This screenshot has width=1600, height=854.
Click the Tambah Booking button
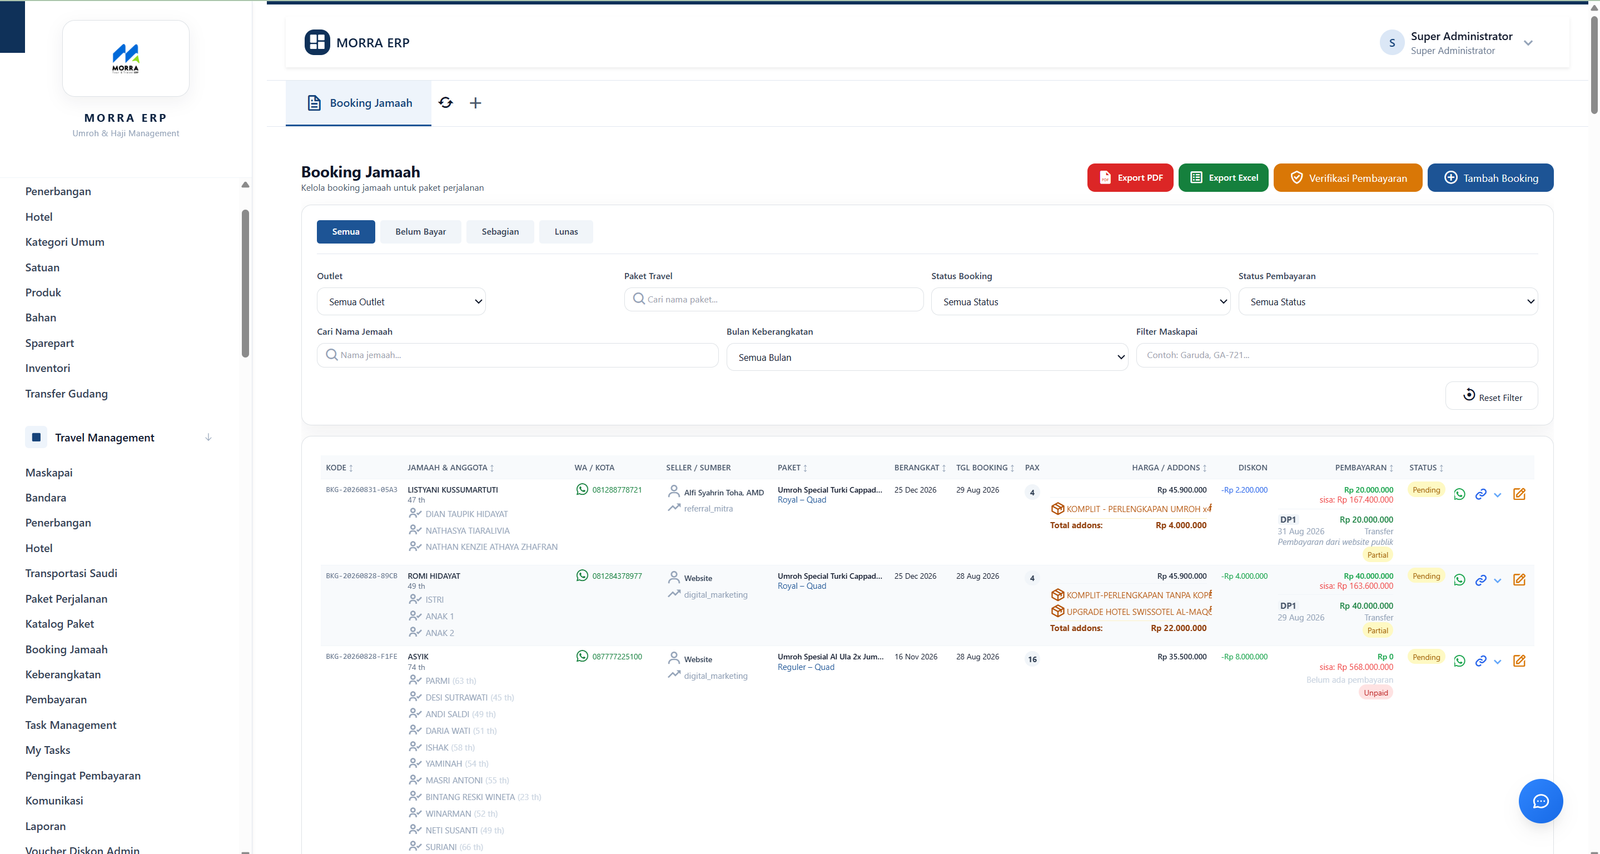coord(1490,178)
